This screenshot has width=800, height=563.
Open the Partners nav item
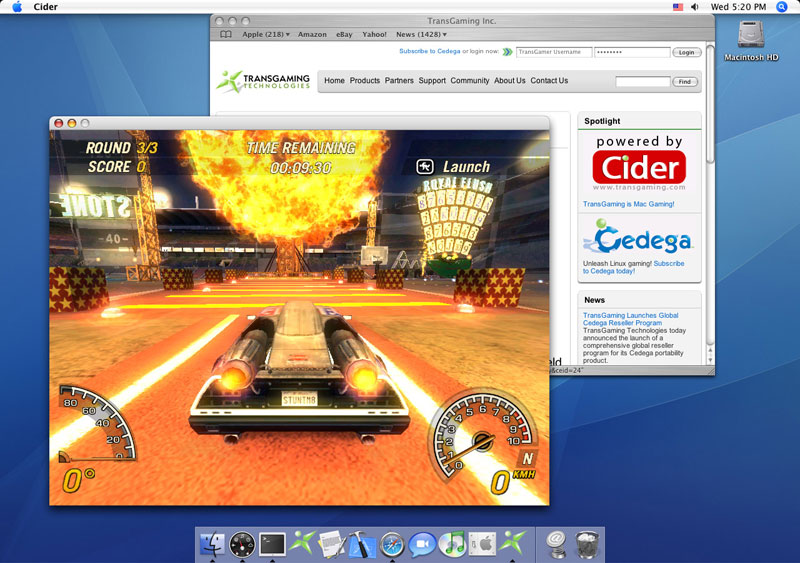coord(399,81)
